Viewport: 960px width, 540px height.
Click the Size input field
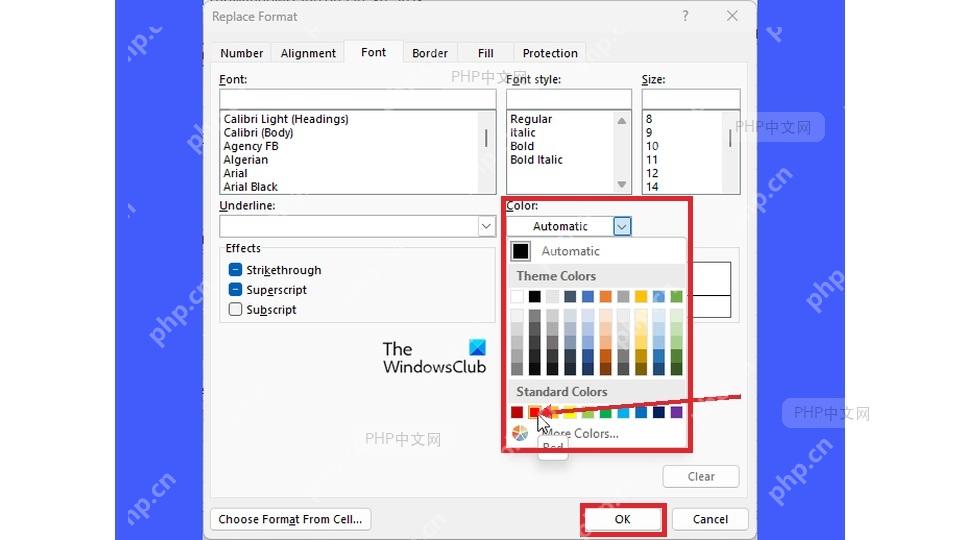[691, 99]
